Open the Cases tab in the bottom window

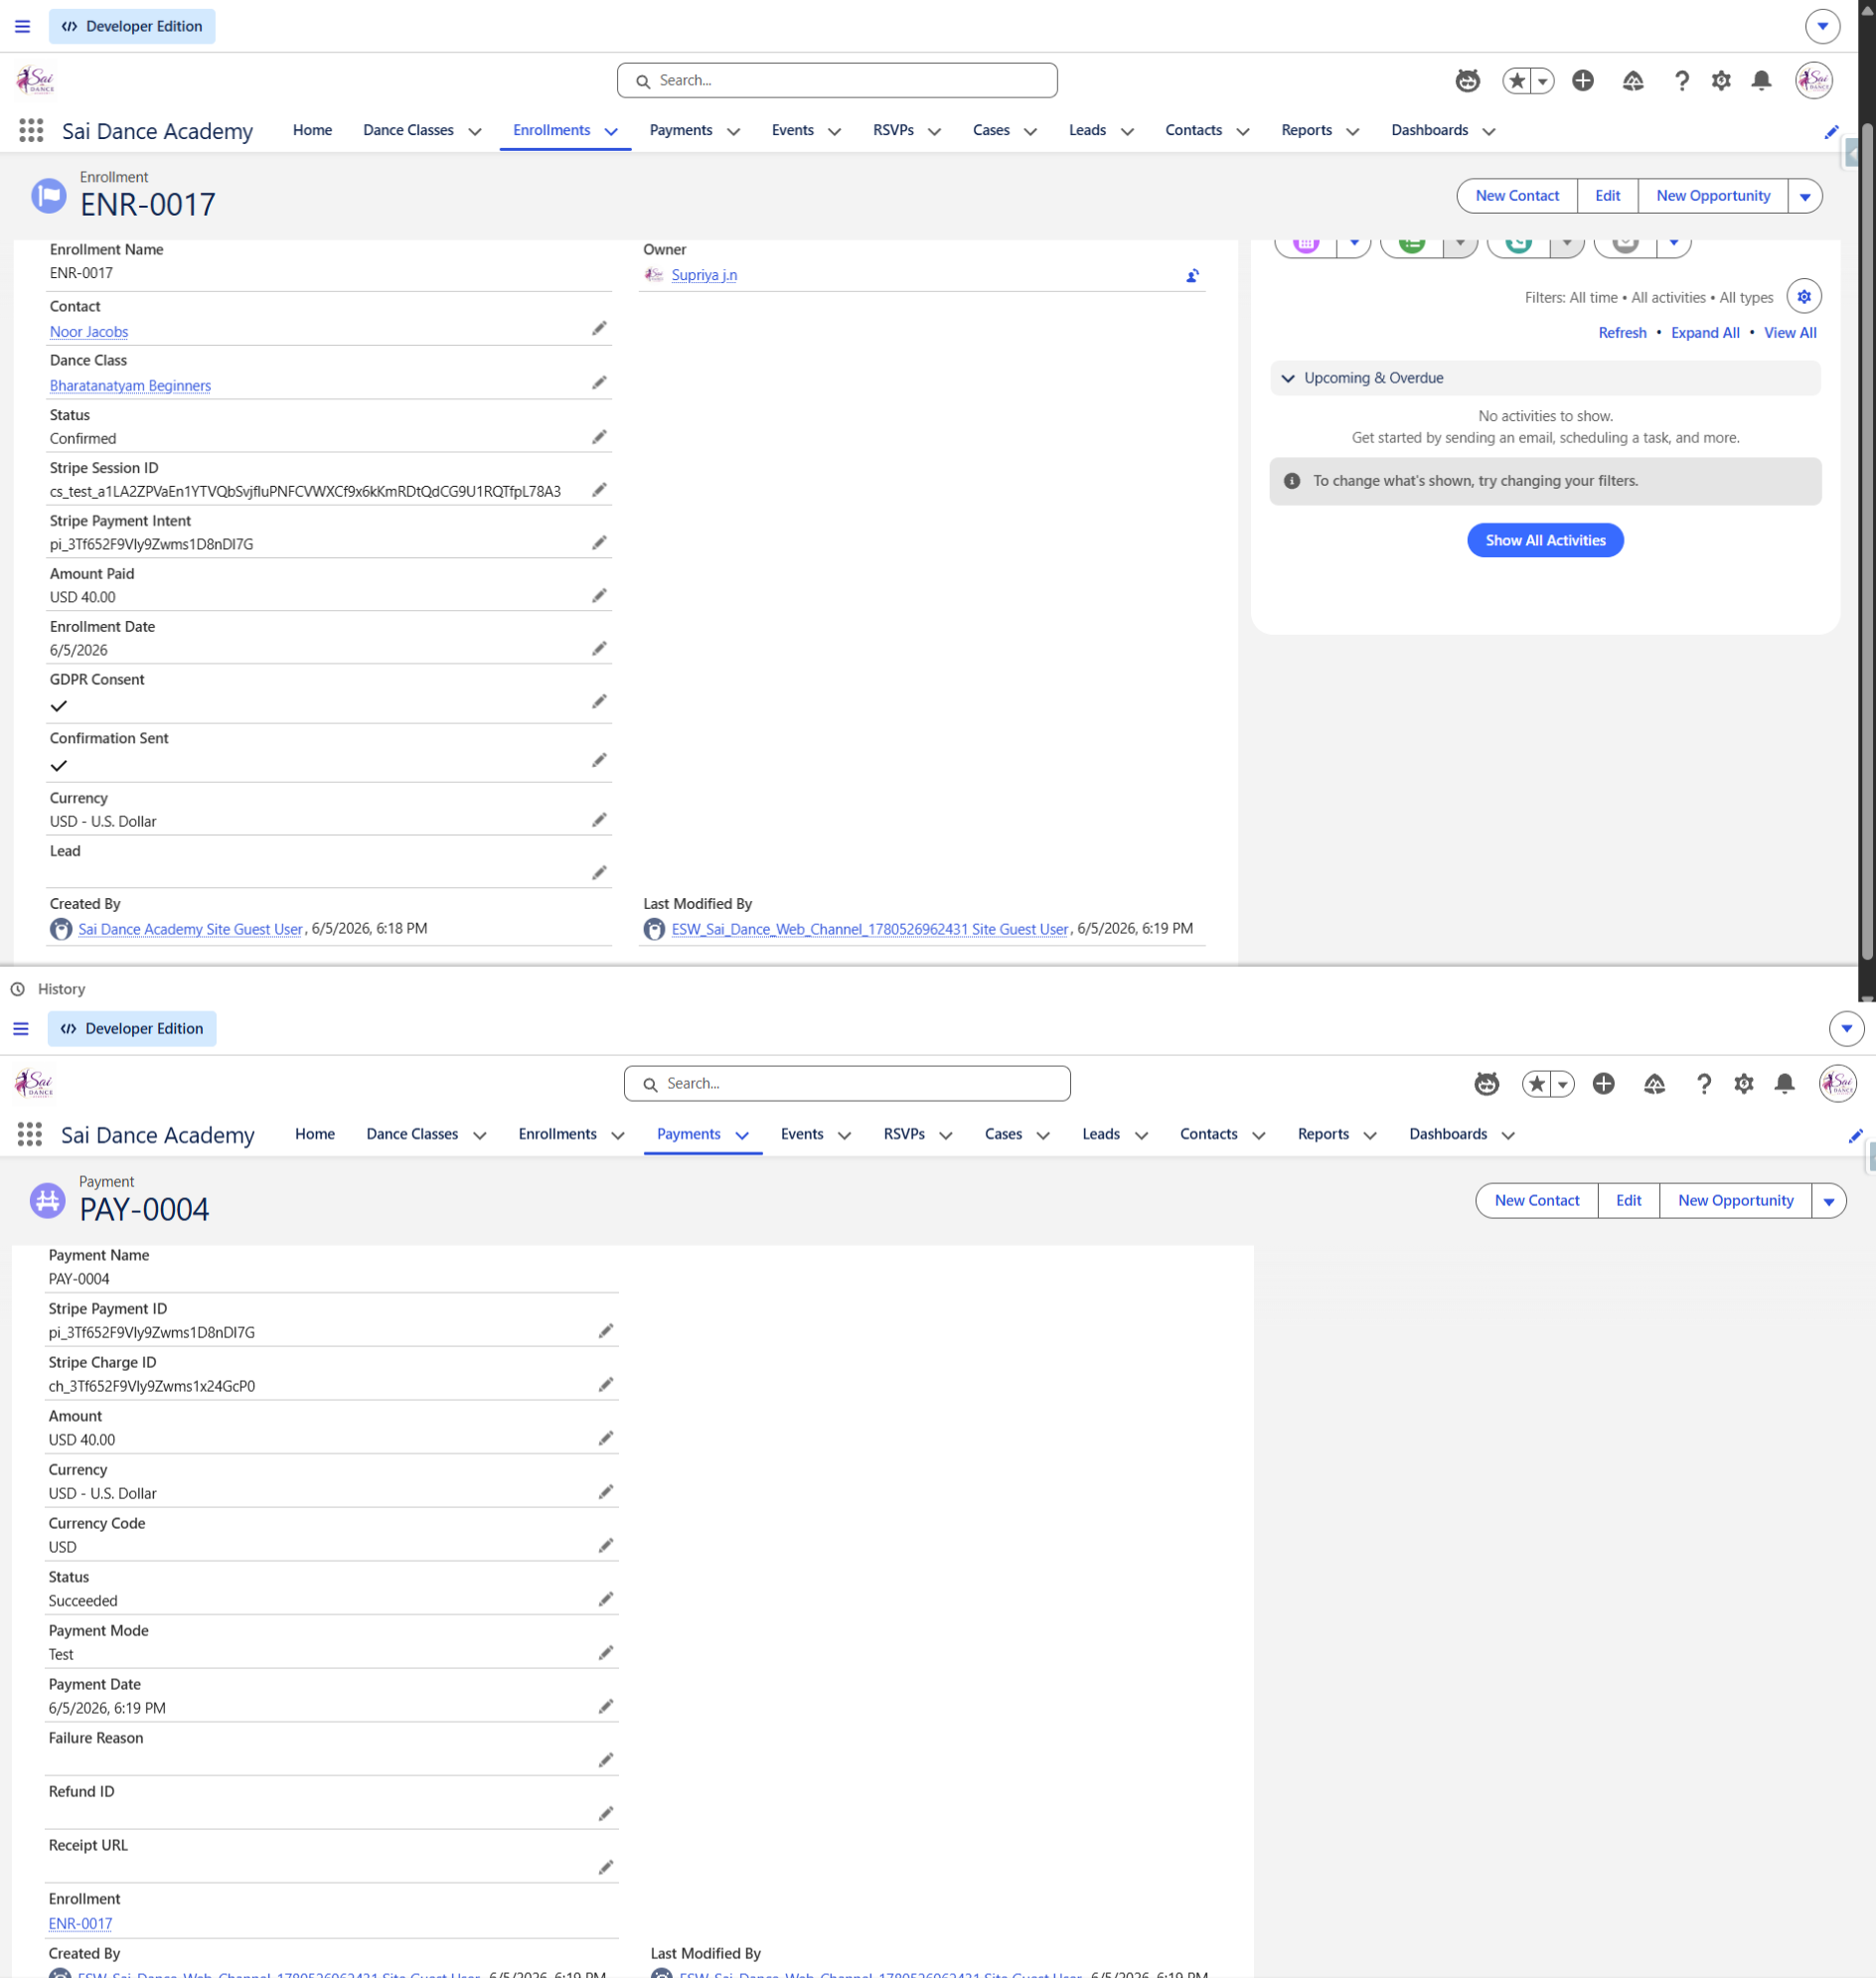[x=1003, y=1134]
